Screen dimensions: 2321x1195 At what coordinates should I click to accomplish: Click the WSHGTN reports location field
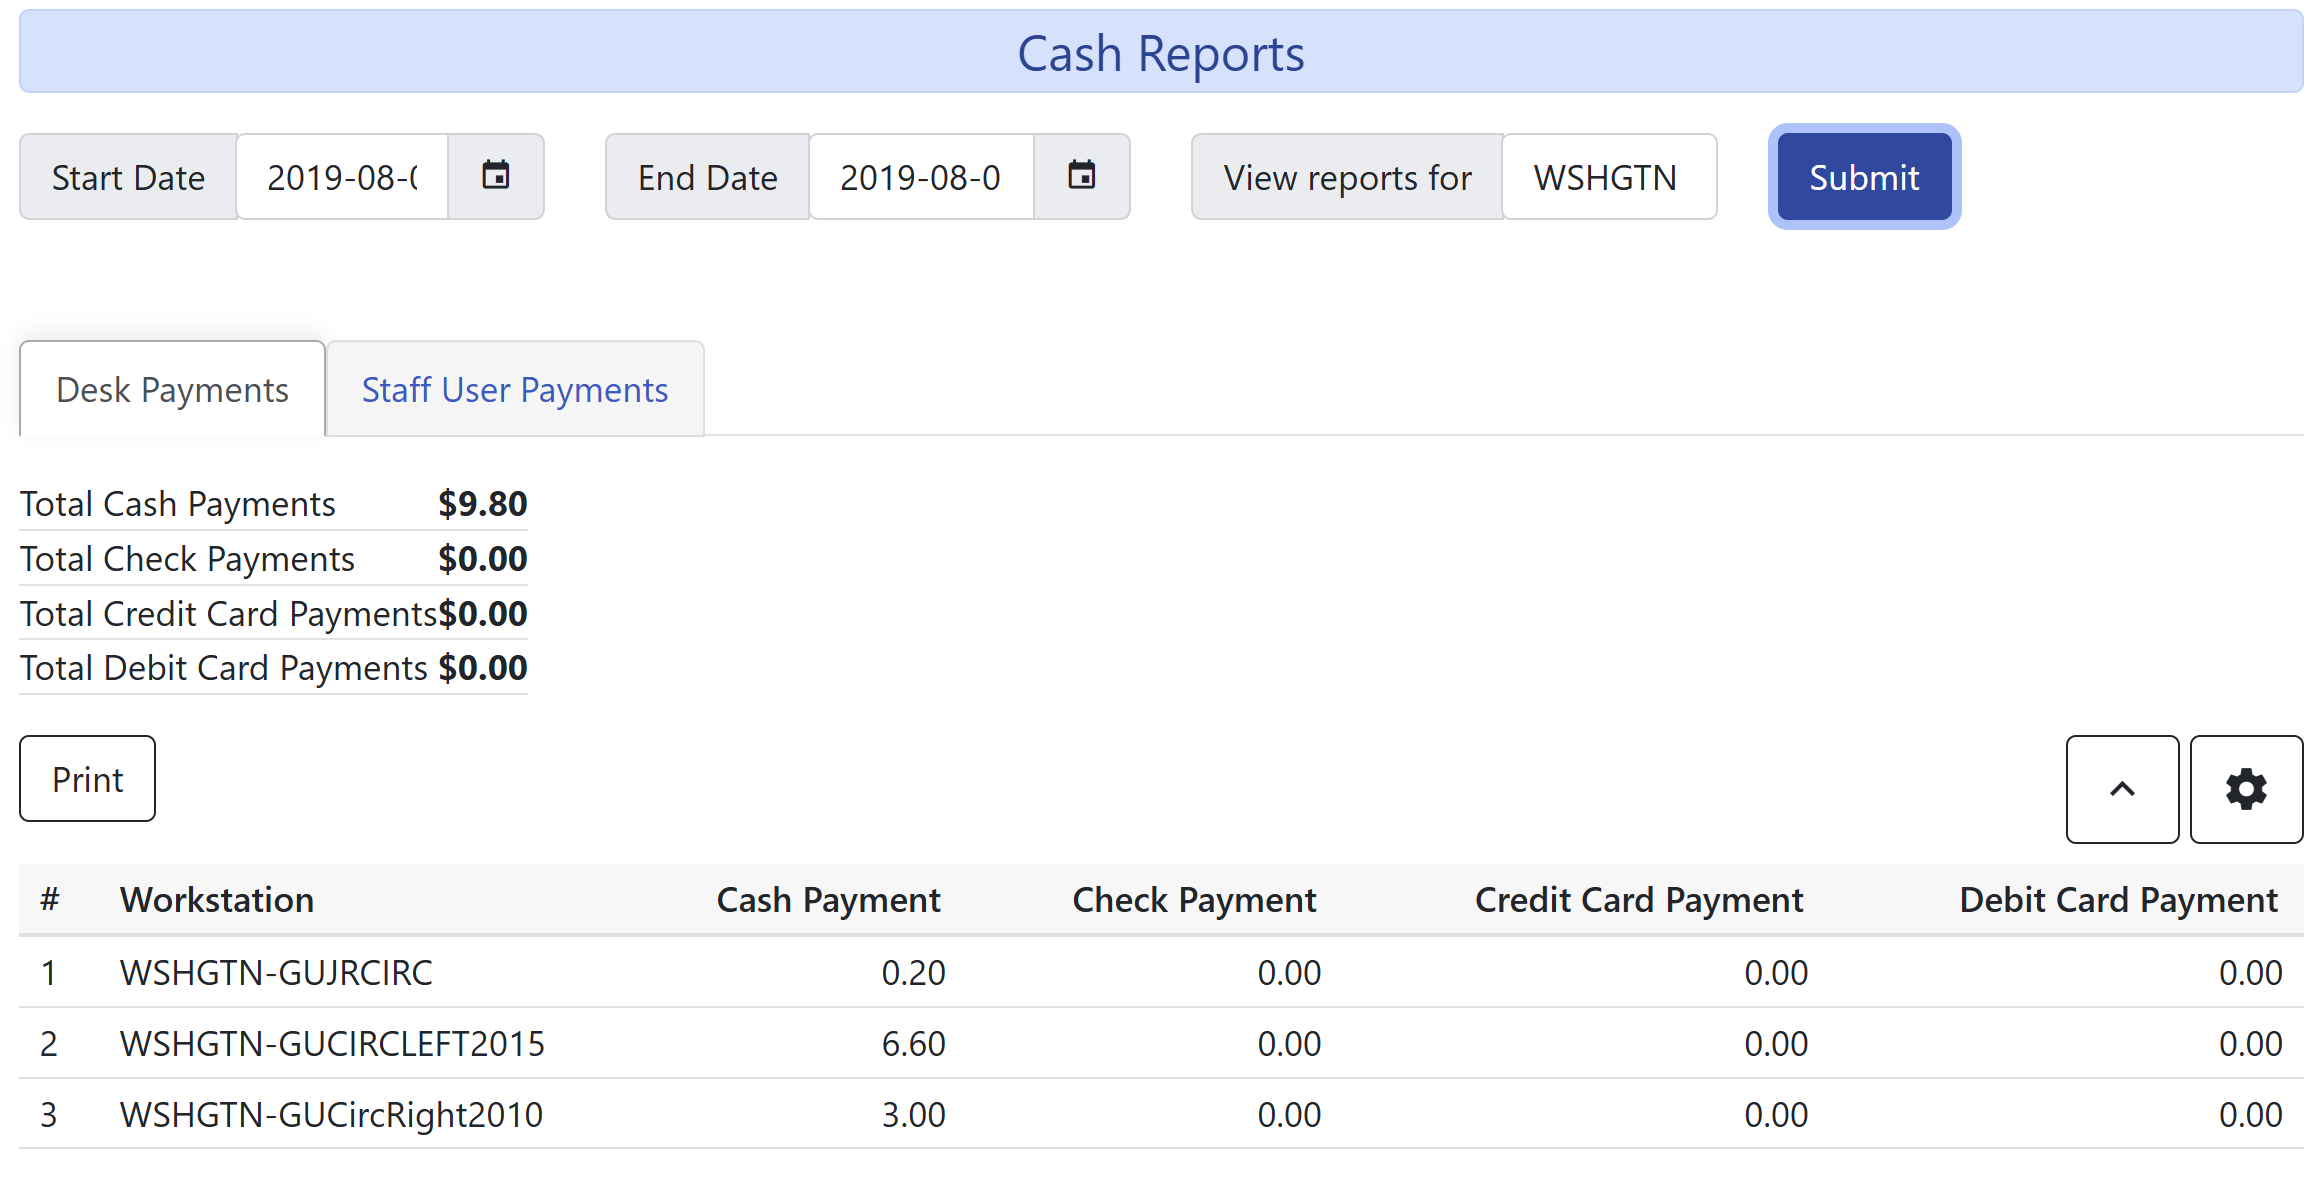(1608, 176)
